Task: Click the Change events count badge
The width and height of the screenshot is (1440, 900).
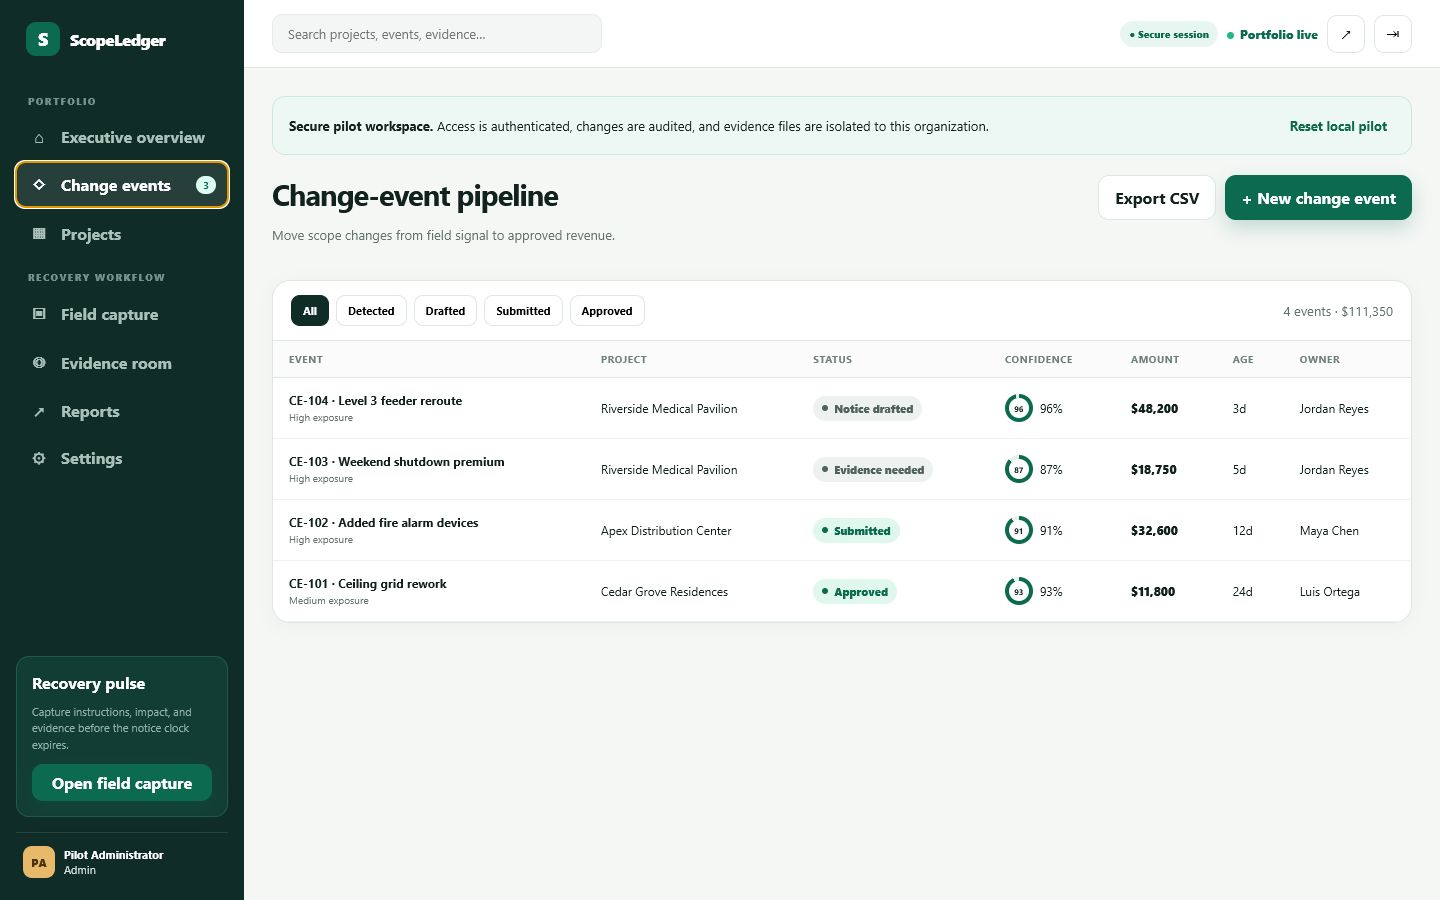Action: (206, 185)
